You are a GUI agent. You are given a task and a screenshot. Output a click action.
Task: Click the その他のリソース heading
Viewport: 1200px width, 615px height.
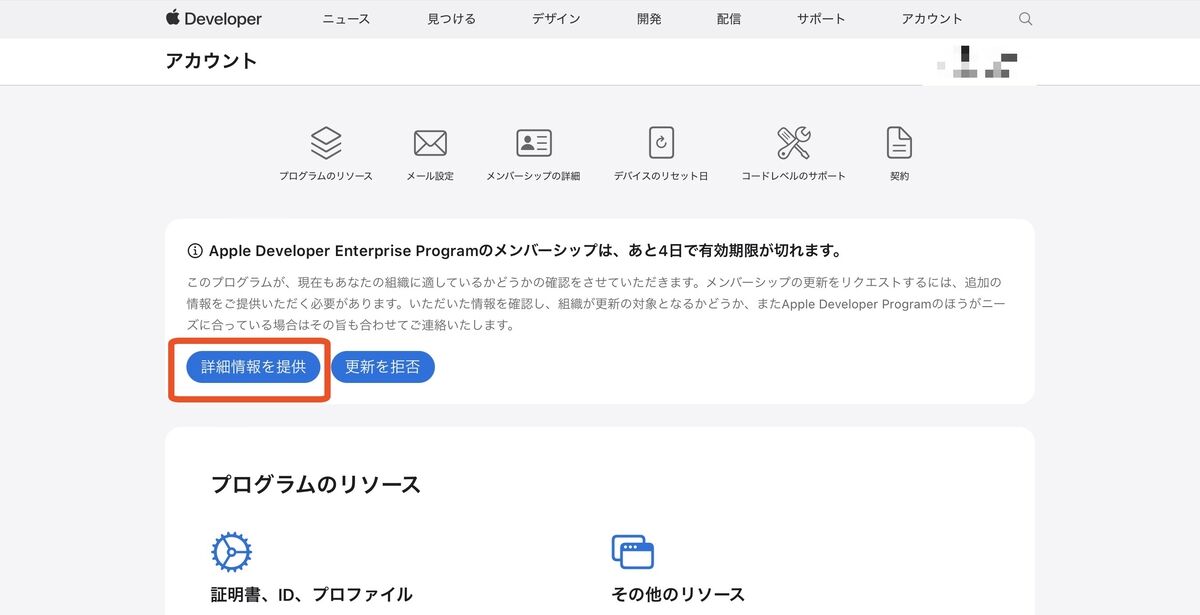click(678, 594)
